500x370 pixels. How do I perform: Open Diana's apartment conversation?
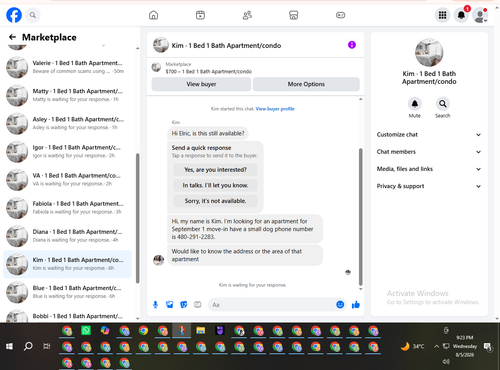67,236
